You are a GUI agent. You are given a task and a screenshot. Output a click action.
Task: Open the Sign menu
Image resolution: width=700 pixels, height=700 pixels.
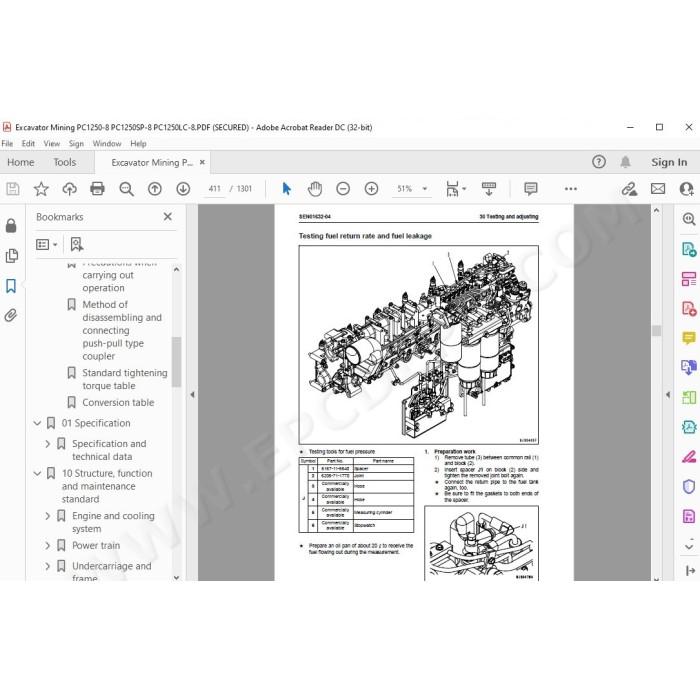click(76, 144)
